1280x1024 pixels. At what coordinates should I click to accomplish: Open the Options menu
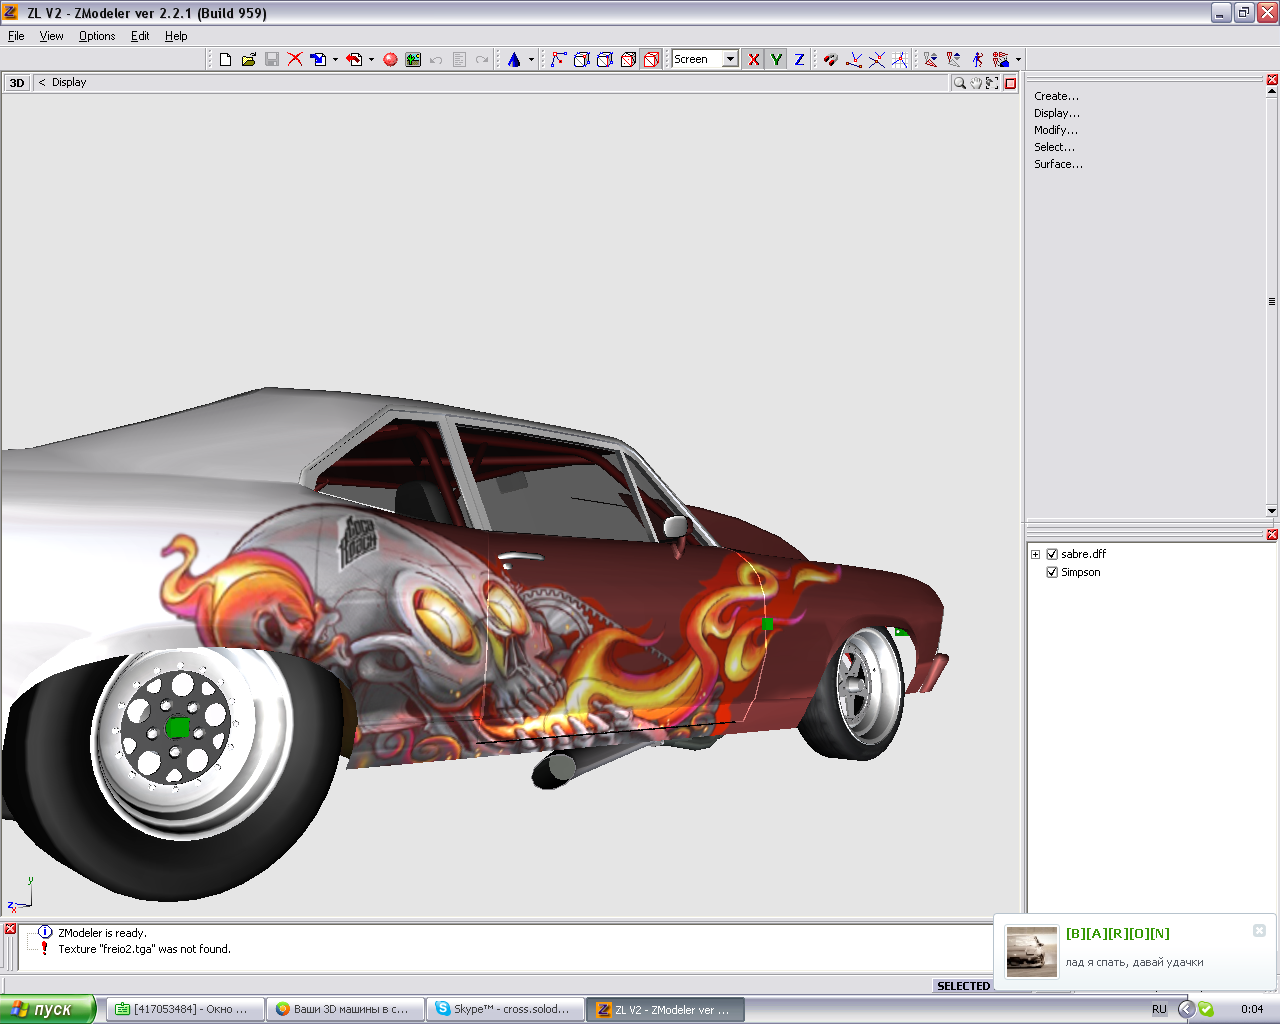(x=97, y=36)
